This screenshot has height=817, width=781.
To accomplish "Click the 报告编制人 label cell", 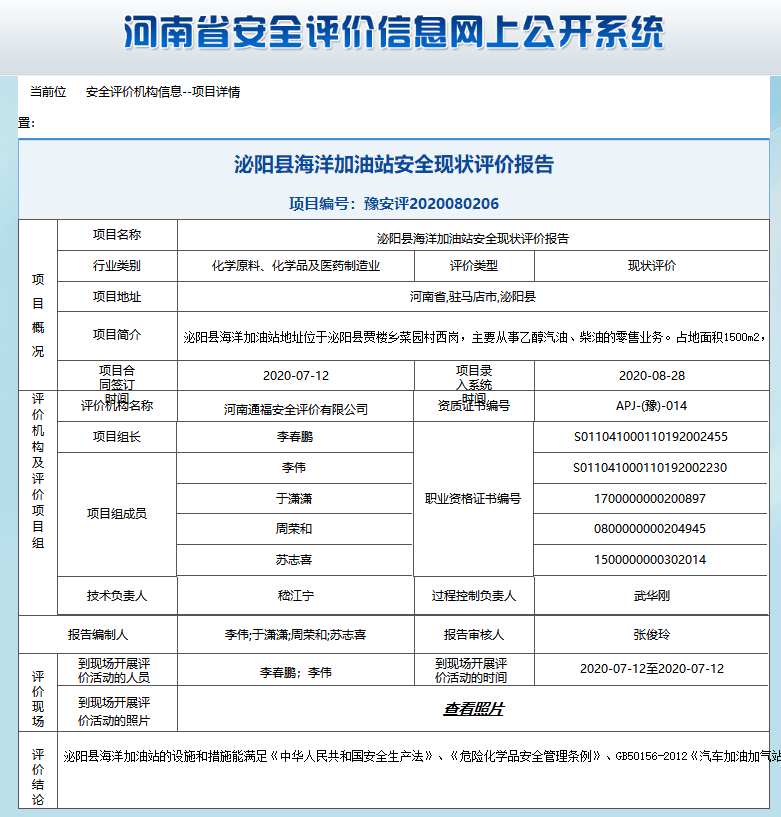I will tap(98, 635).
